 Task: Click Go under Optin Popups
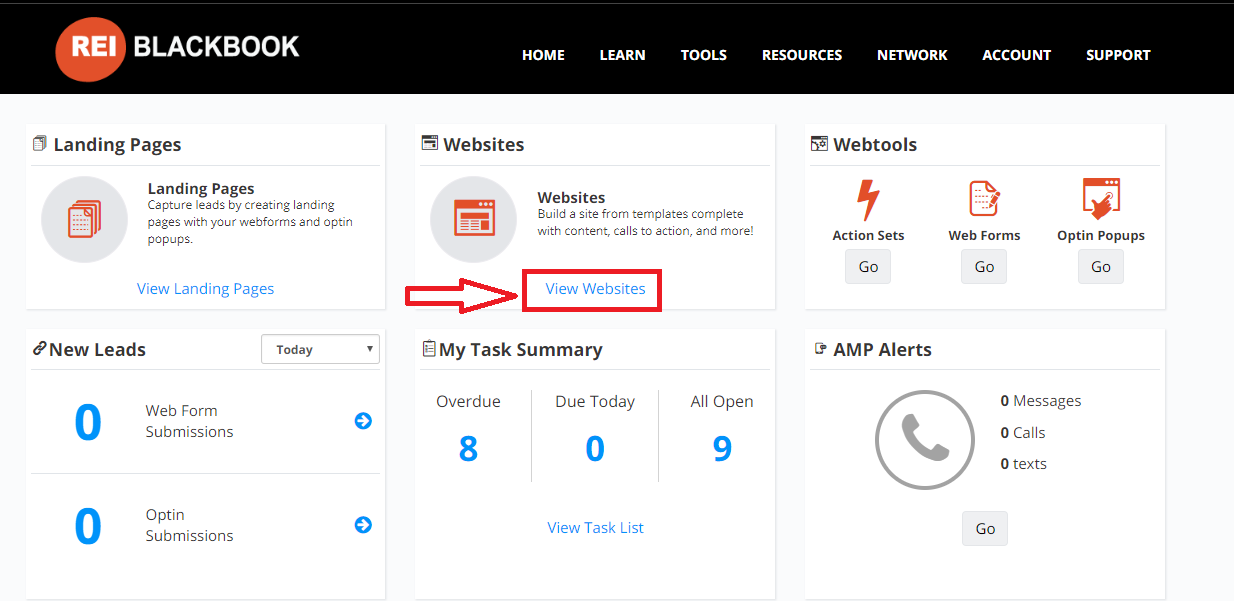(x=1101, y=267)
